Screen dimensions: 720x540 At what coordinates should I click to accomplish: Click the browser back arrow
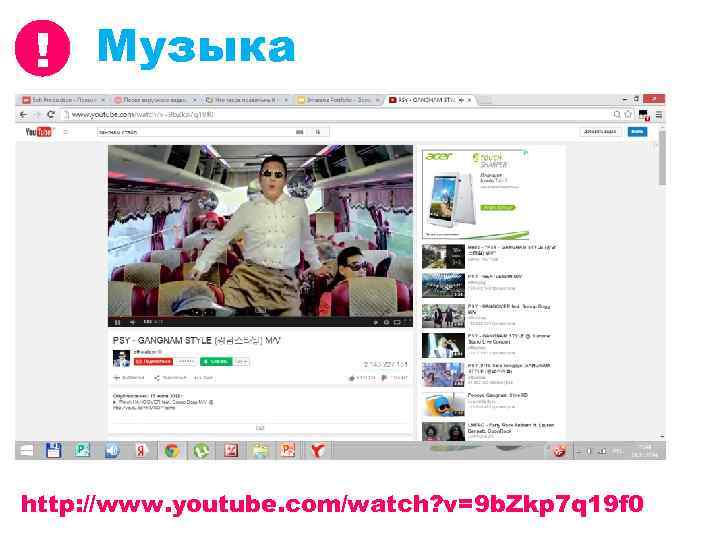click(x=23, y=115)
